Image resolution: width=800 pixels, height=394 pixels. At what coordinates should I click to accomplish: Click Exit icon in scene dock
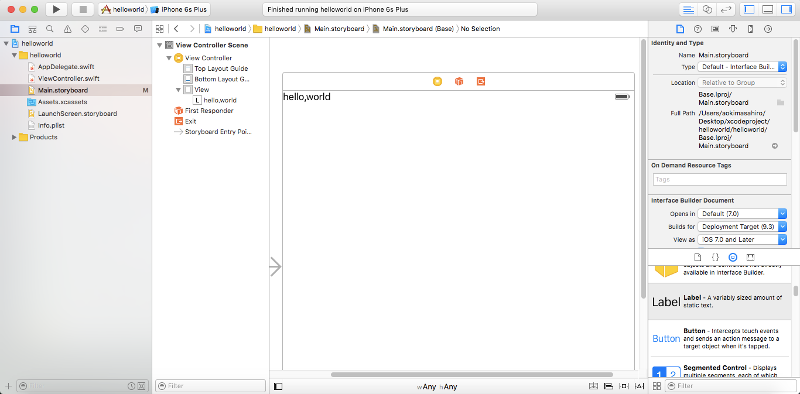481,81
